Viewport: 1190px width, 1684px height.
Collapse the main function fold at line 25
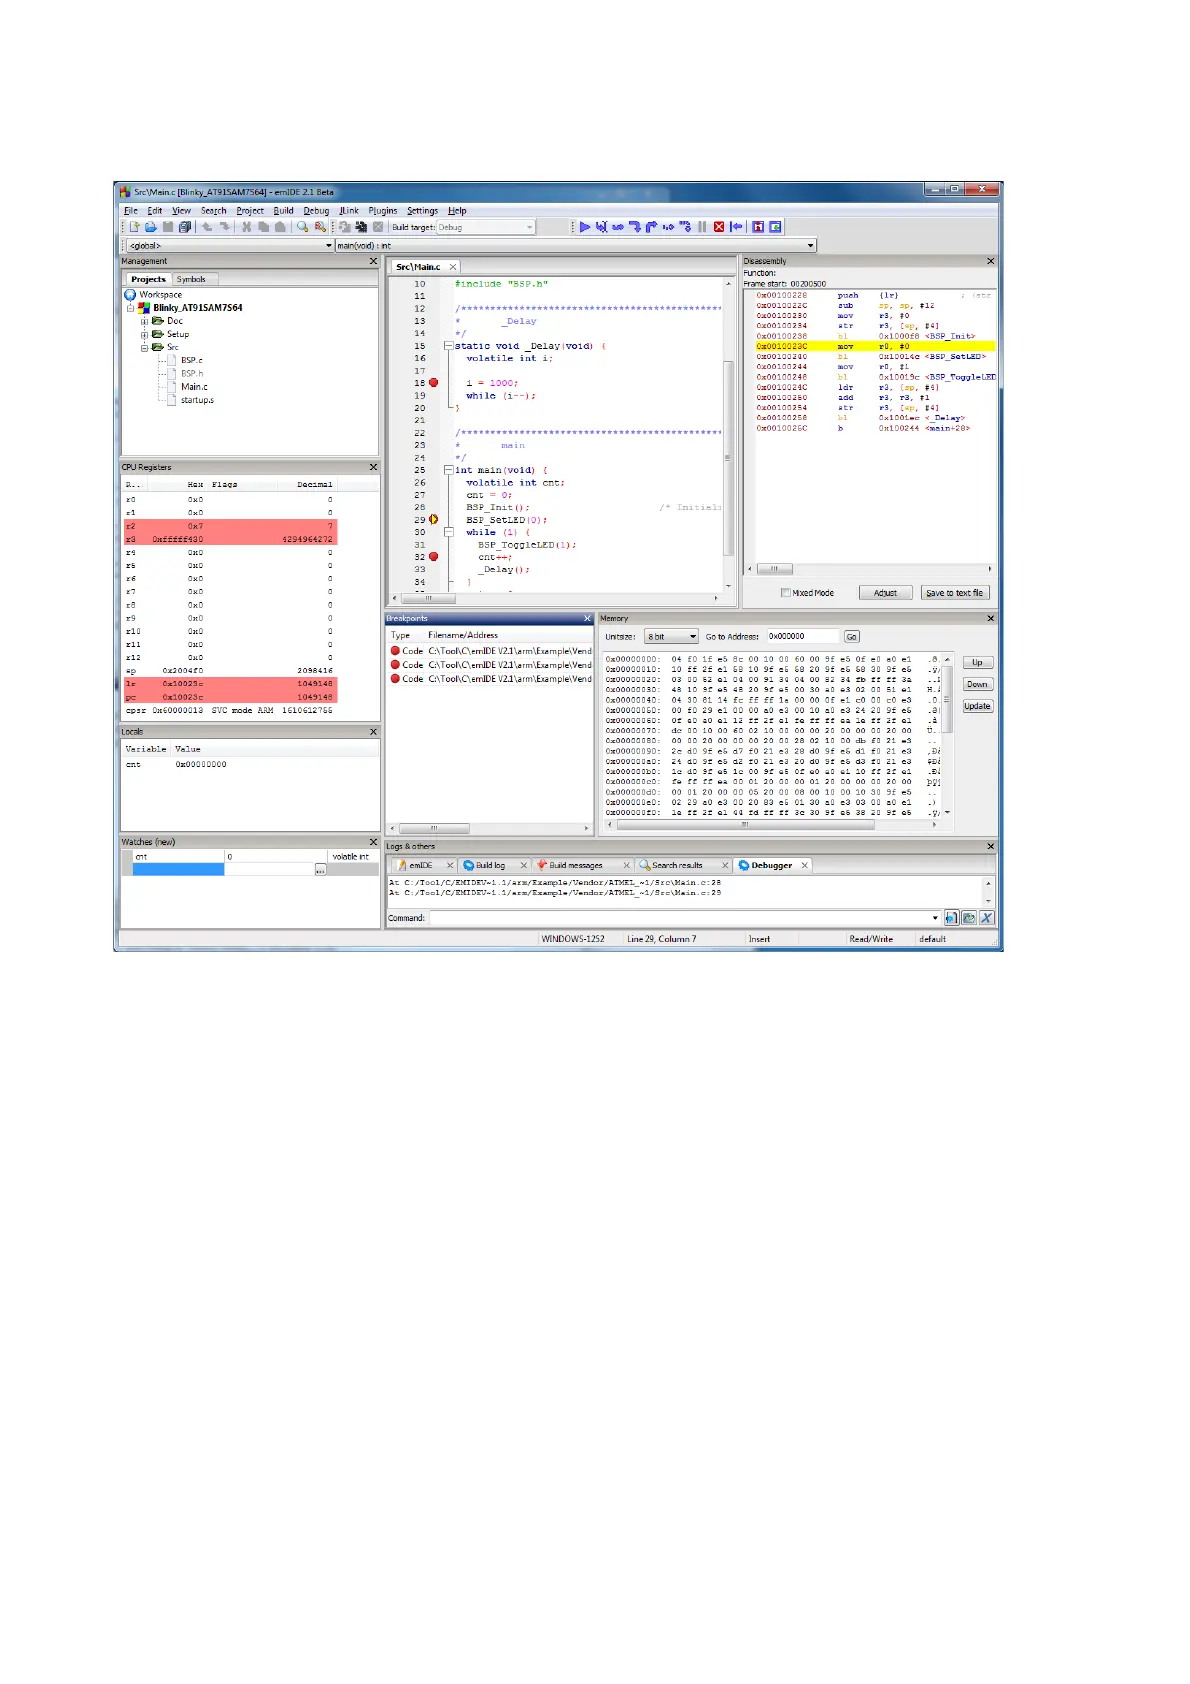point(449,470)
